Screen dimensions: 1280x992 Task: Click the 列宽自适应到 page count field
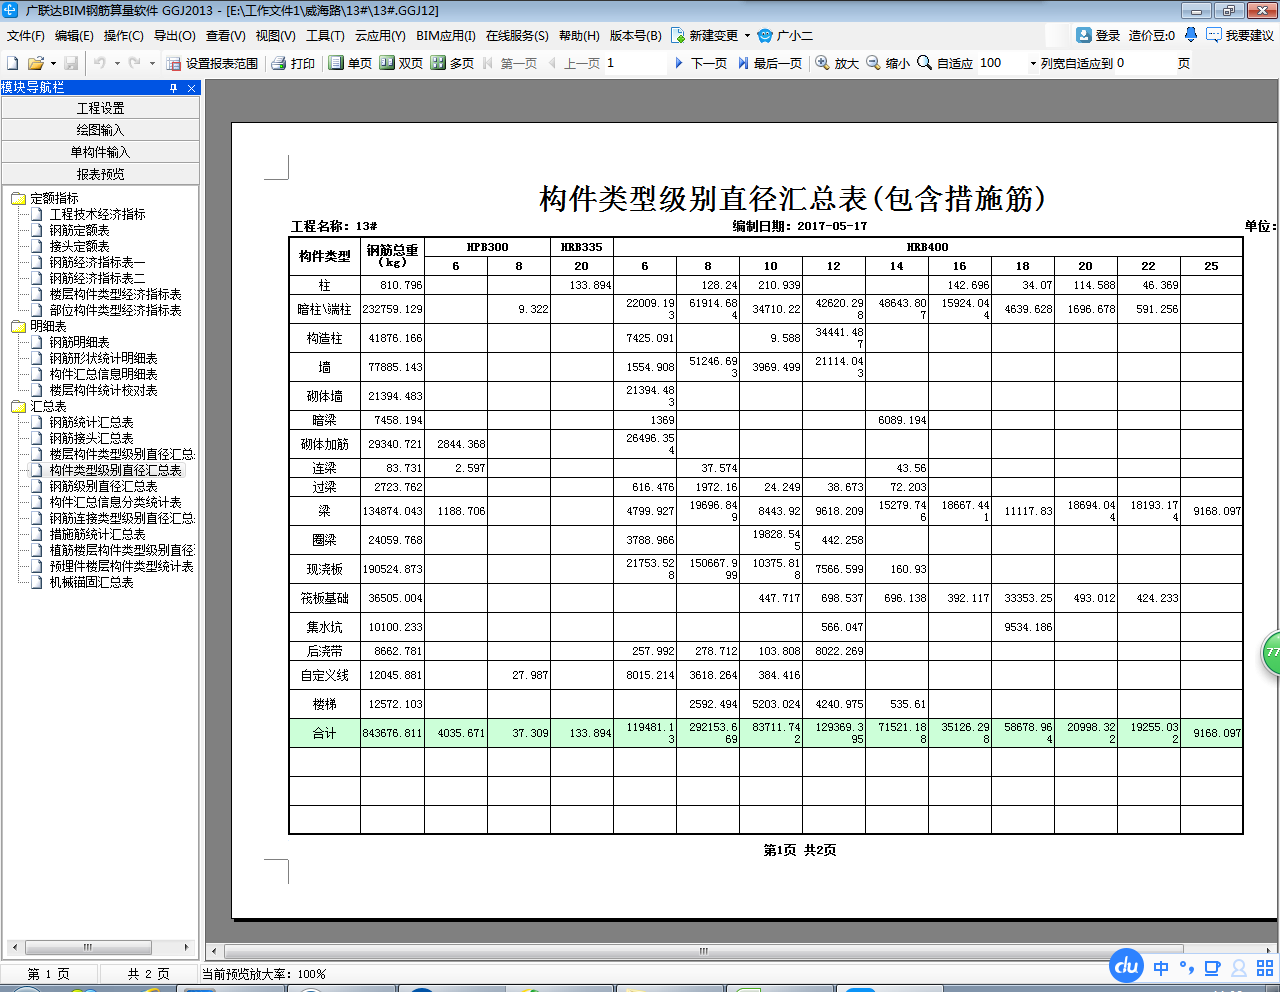1144,63
